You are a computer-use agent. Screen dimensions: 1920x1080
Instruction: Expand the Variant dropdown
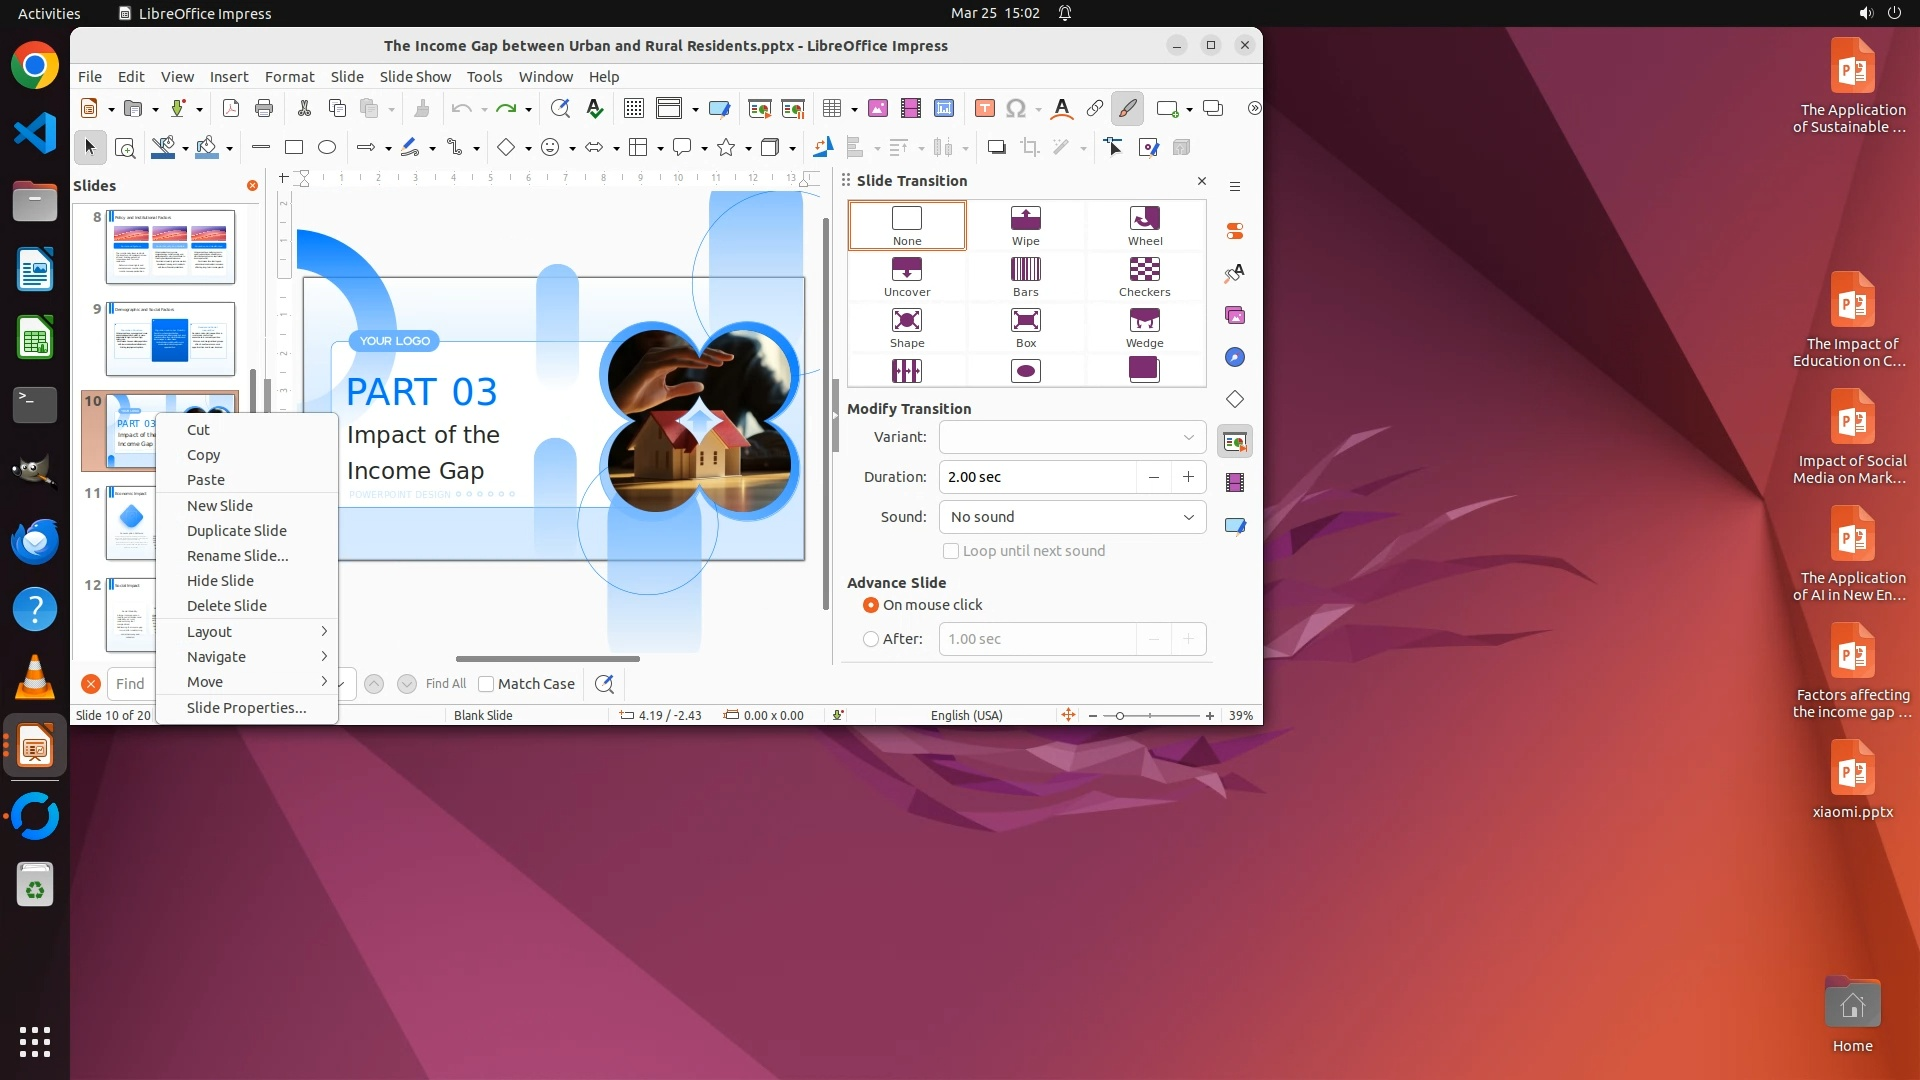pyautogui.click(x=1072, y=437)
